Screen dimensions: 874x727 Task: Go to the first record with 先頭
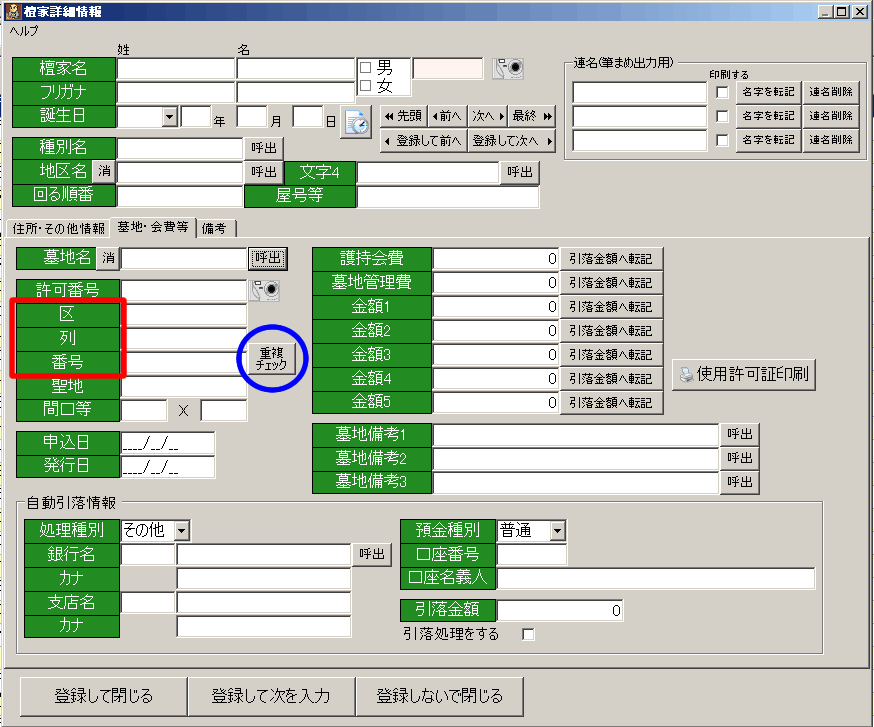[403, 116]
